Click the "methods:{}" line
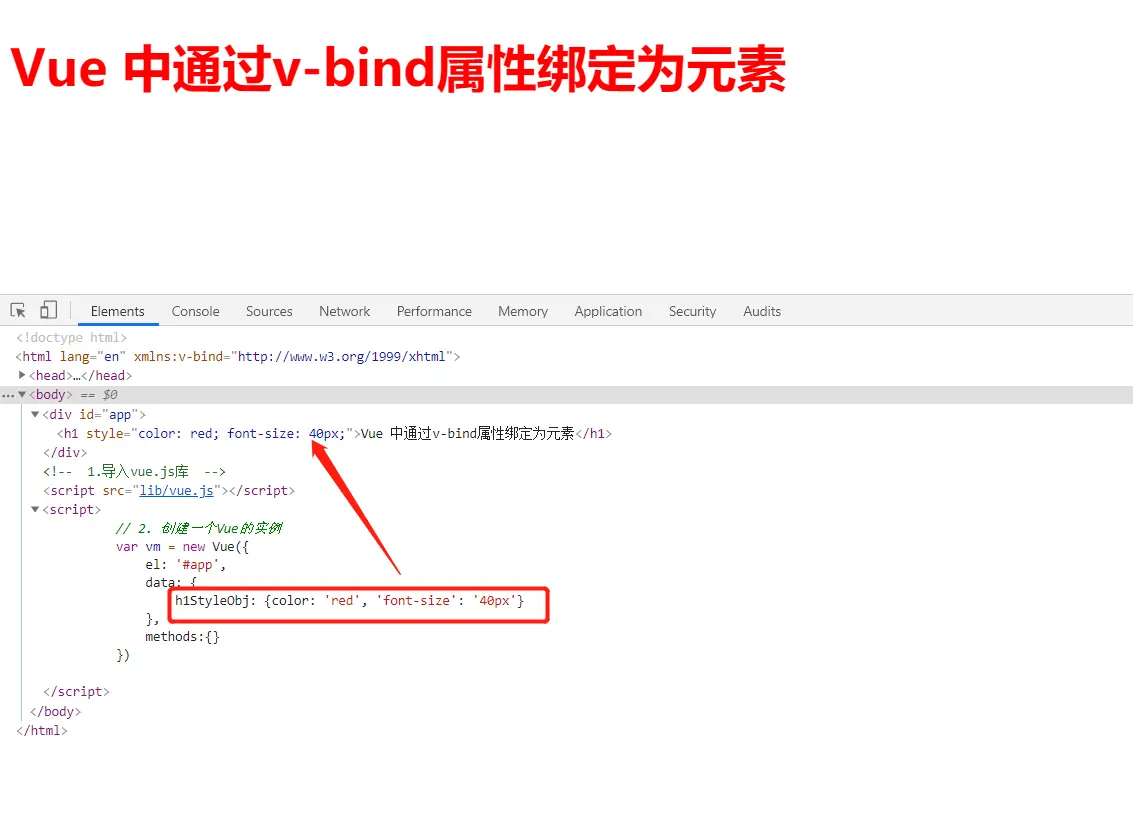The width and height of the screenshot is (1133, 821). (x=182, y=637)
